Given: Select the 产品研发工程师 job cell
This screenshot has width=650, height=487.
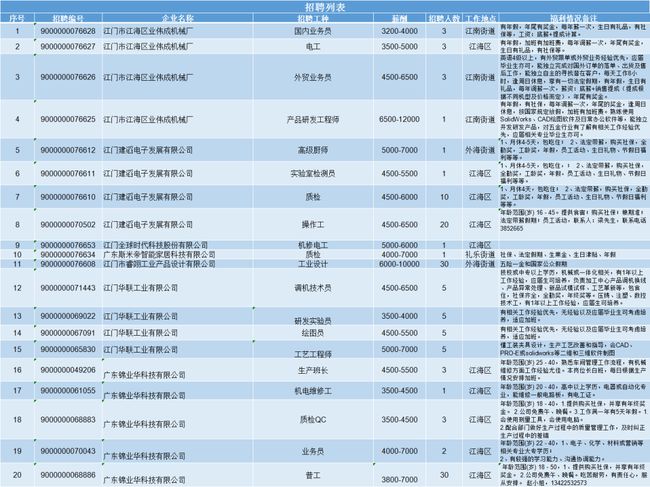Looking at the screenshot, I should (313, 119).
